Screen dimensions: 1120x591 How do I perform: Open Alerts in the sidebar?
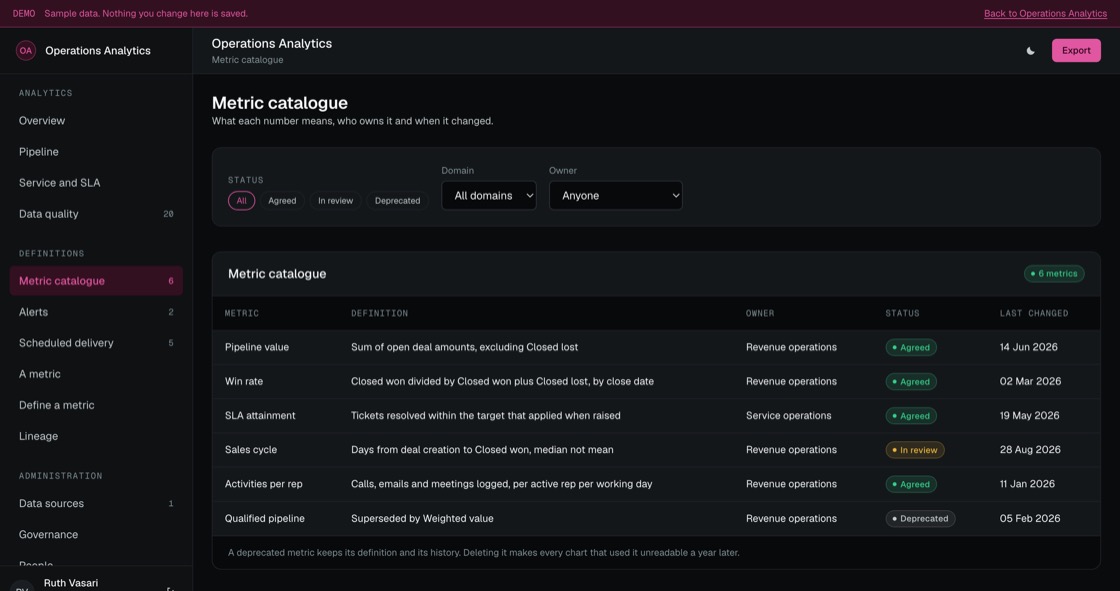pyautogui.click(x=96, y=312)
